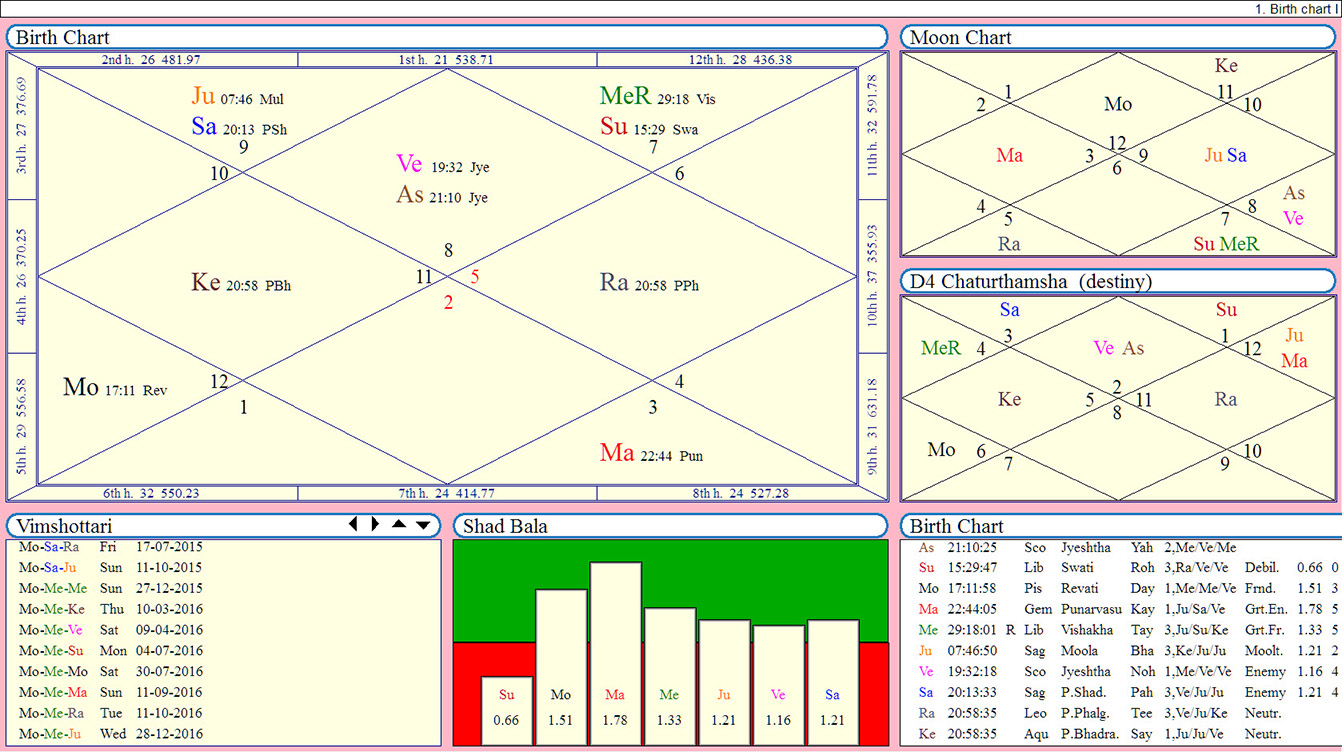Click the '7th h.' bottom header cell
Image resolution: width=1342 pixels, height=752 pixels.
point(446,493)
